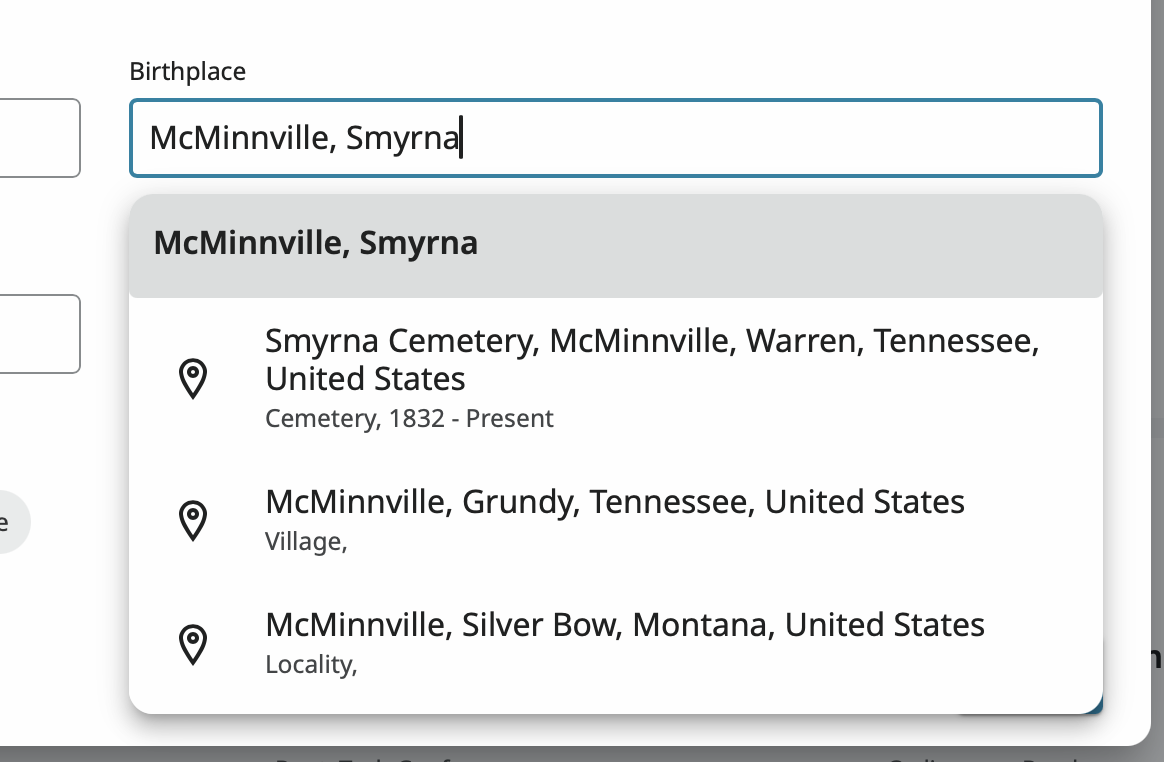1164x762 pixels.
Task: Choose Smyrna Cemetery, McMinnville, Warren, Tennessee suggestion
Action: (x=652, y=360)
